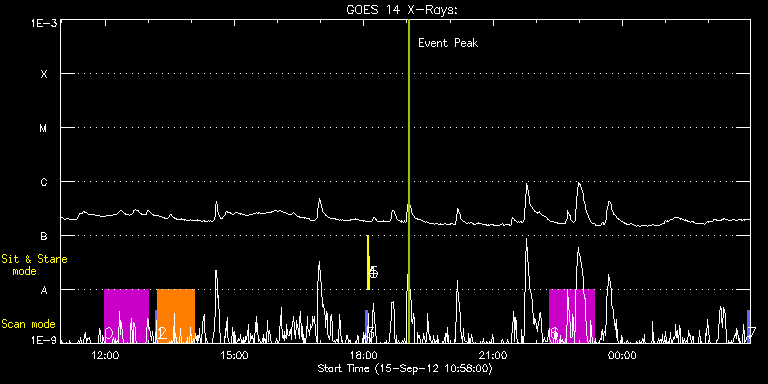
Task: Click the M flare class axis label
Action: pos(44,128)
